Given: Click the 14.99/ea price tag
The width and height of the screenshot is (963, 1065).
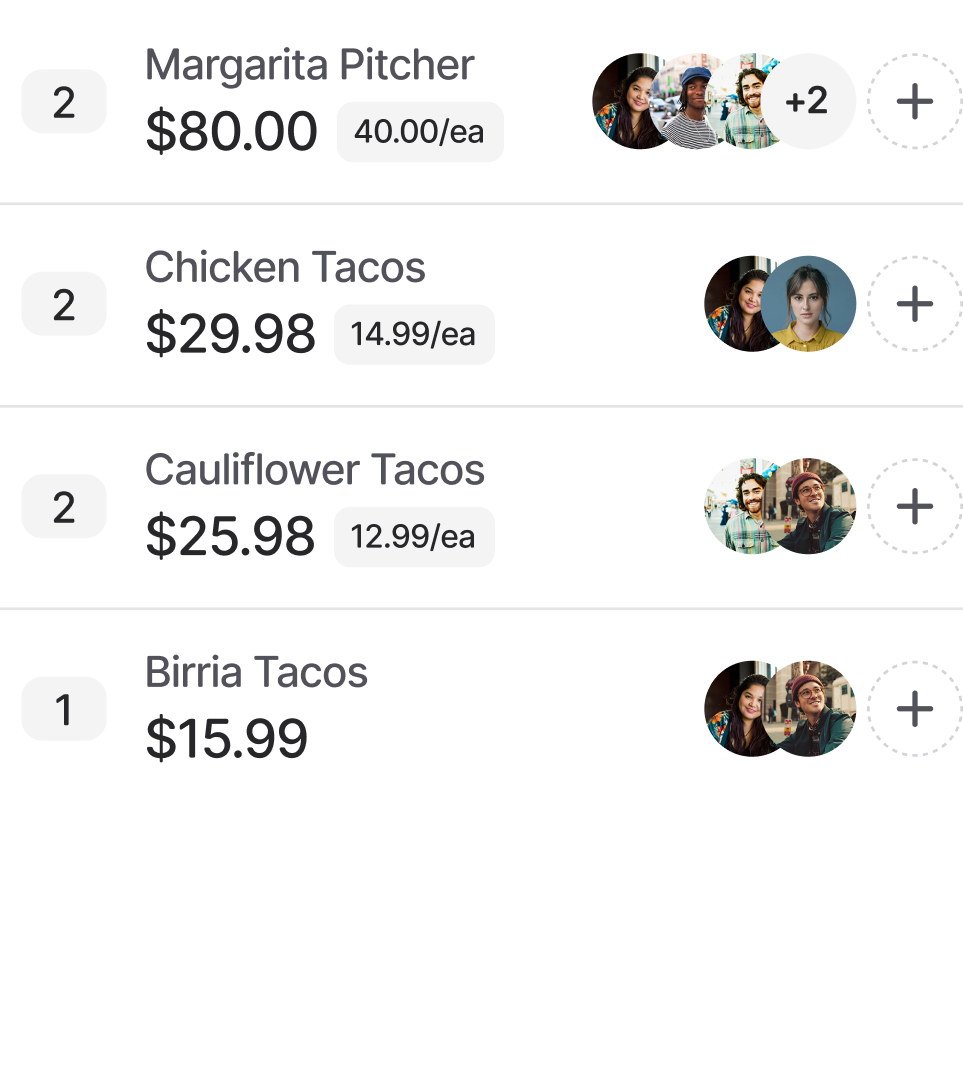Looking at the screenshot, I should tap(413, 334).
